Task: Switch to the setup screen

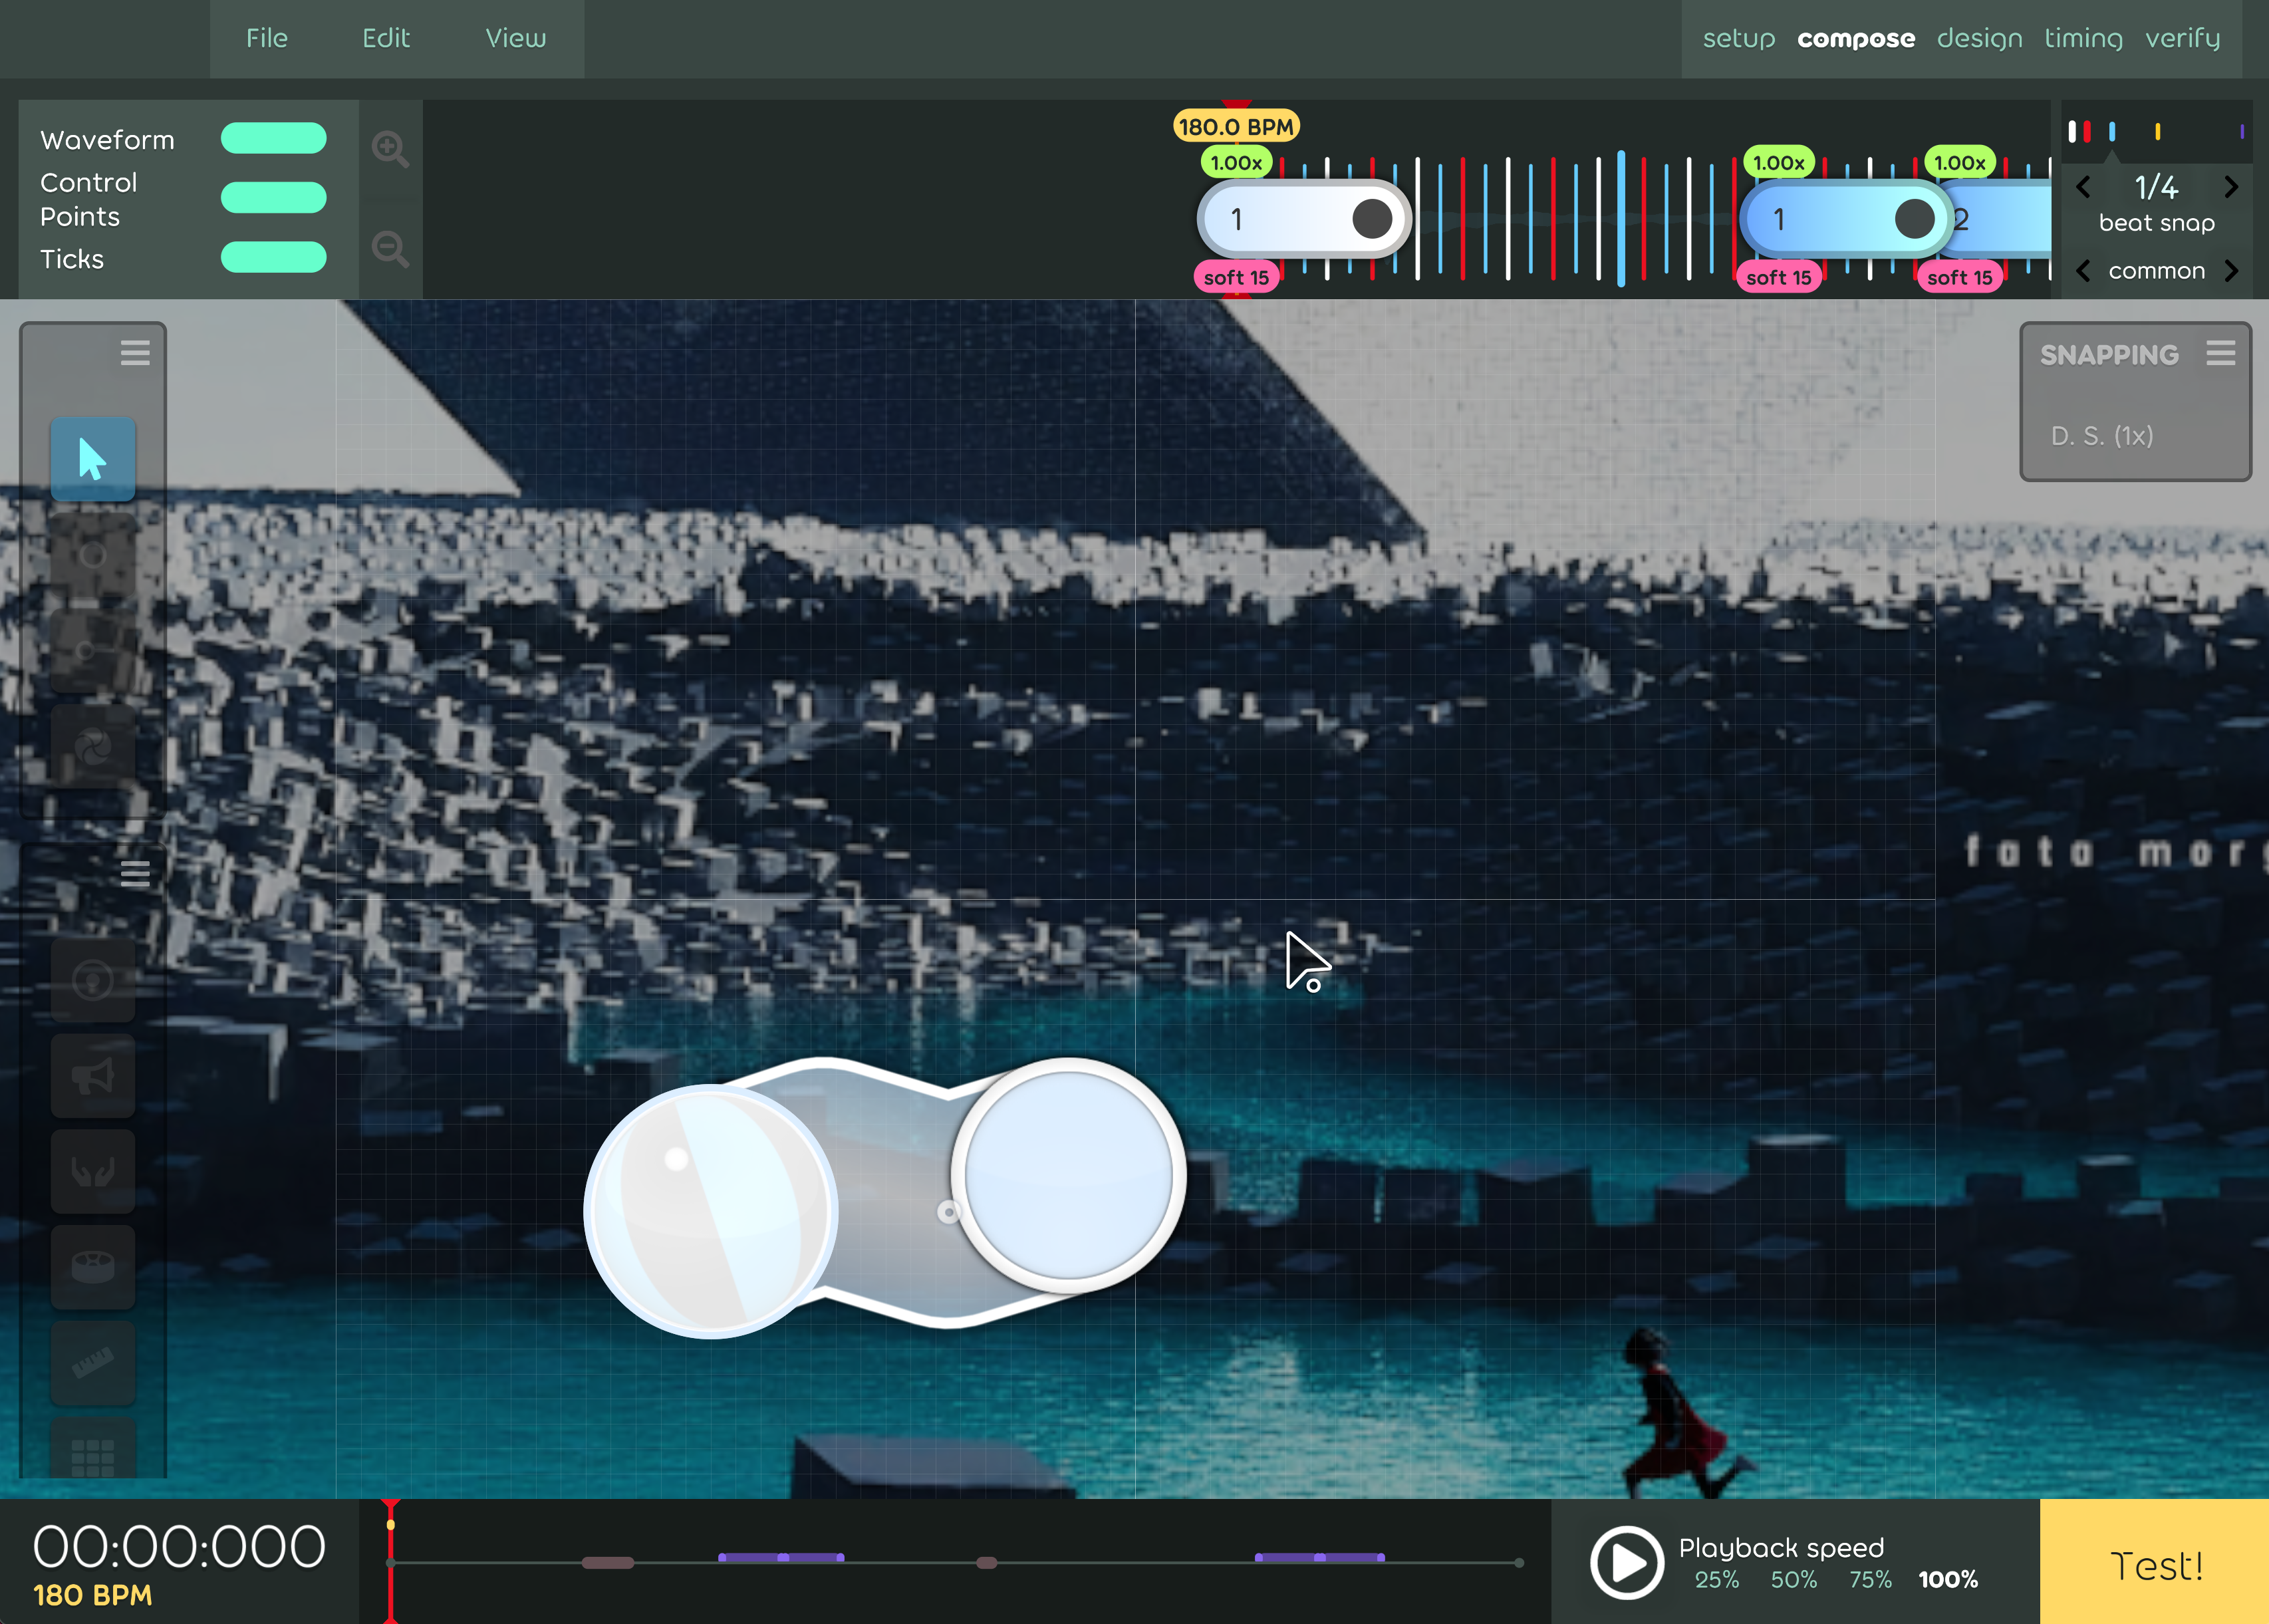Action: point(1739,38)
